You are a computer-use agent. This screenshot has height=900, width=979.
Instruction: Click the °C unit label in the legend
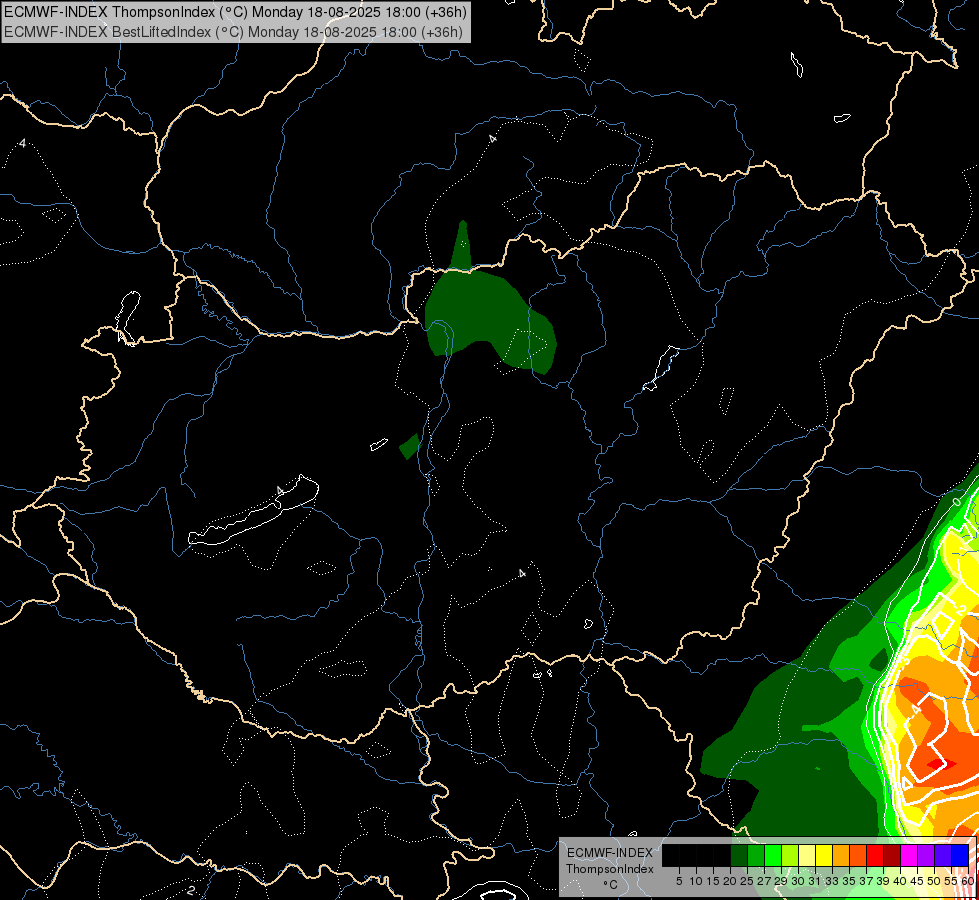pos(610,884)
